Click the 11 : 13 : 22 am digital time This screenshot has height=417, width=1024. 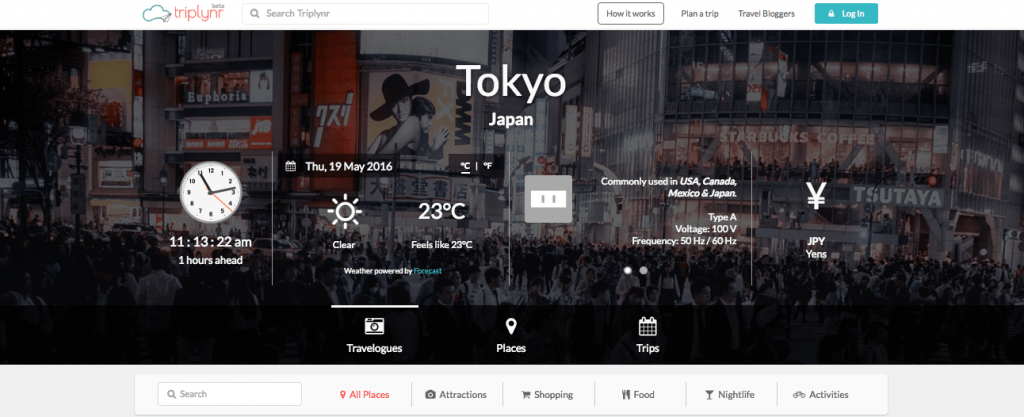point(210,242)
